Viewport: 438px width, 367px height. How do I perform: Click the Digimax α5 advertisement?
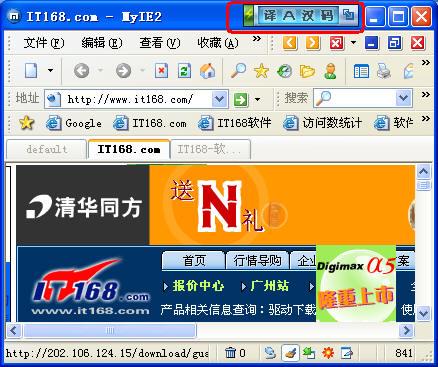356,283
